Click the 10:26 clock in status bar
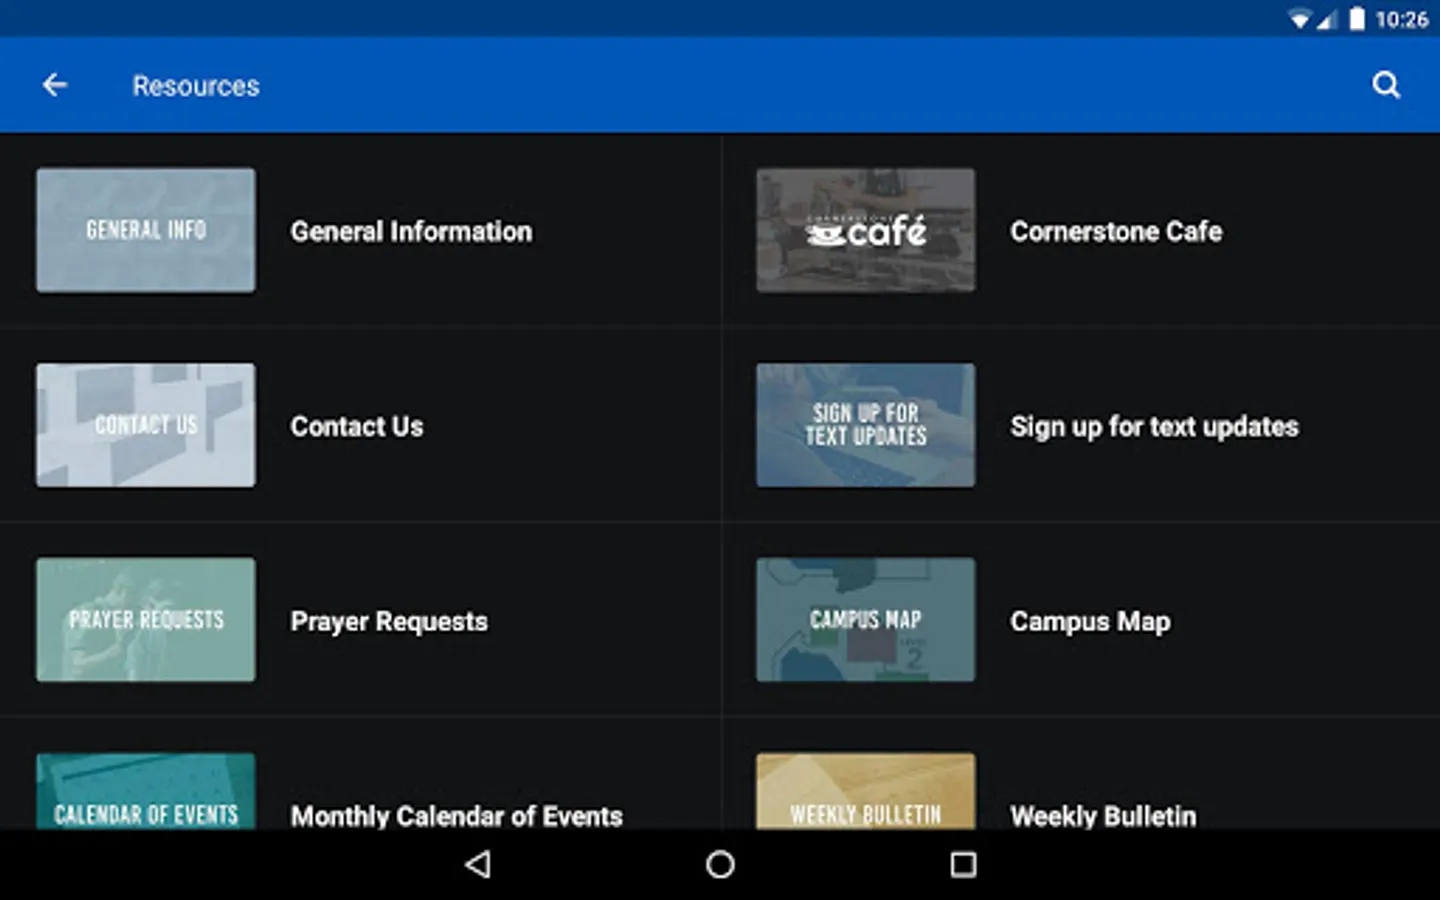The image size is (1440, 900). click(x=1401, y=19)
